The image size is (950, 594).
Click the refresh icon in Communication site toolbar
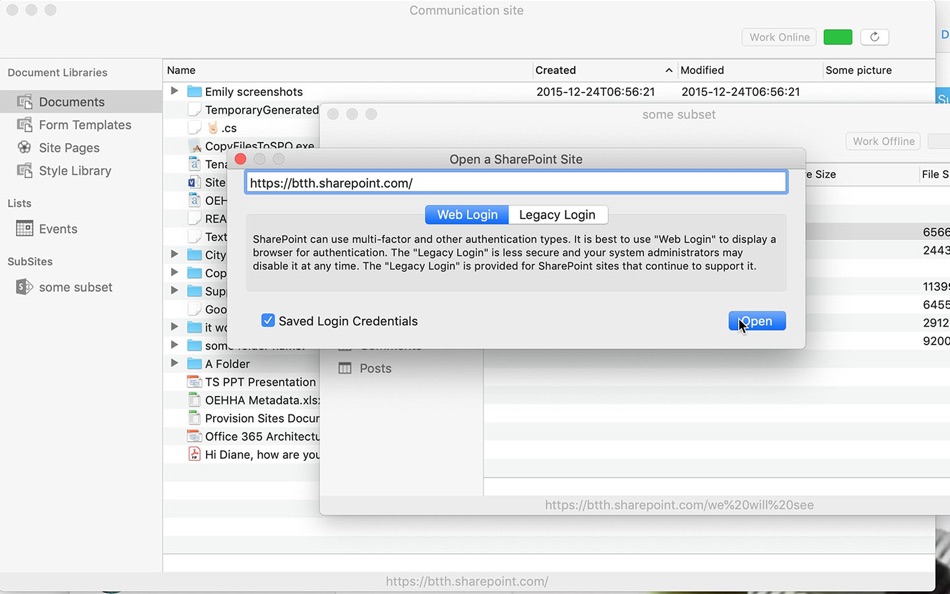[x=874, y=37]
